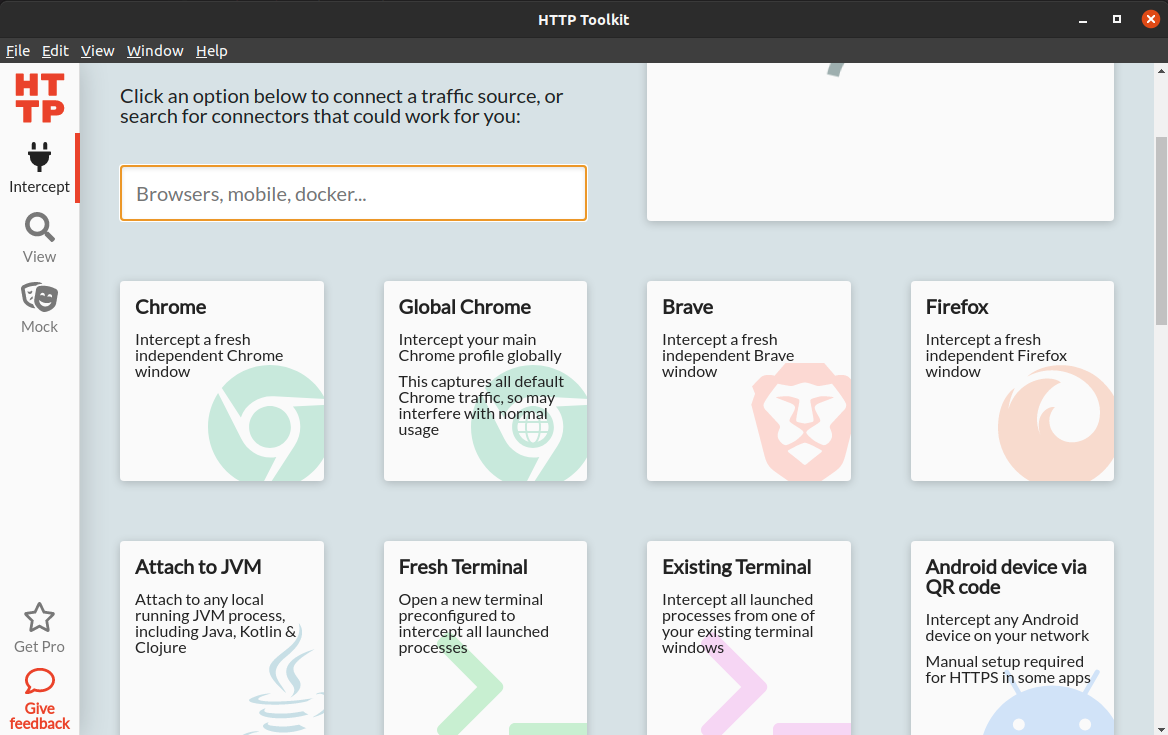Click the Get Pro star icon
This screenshot has height=735, width=1168.
(39, 617)
